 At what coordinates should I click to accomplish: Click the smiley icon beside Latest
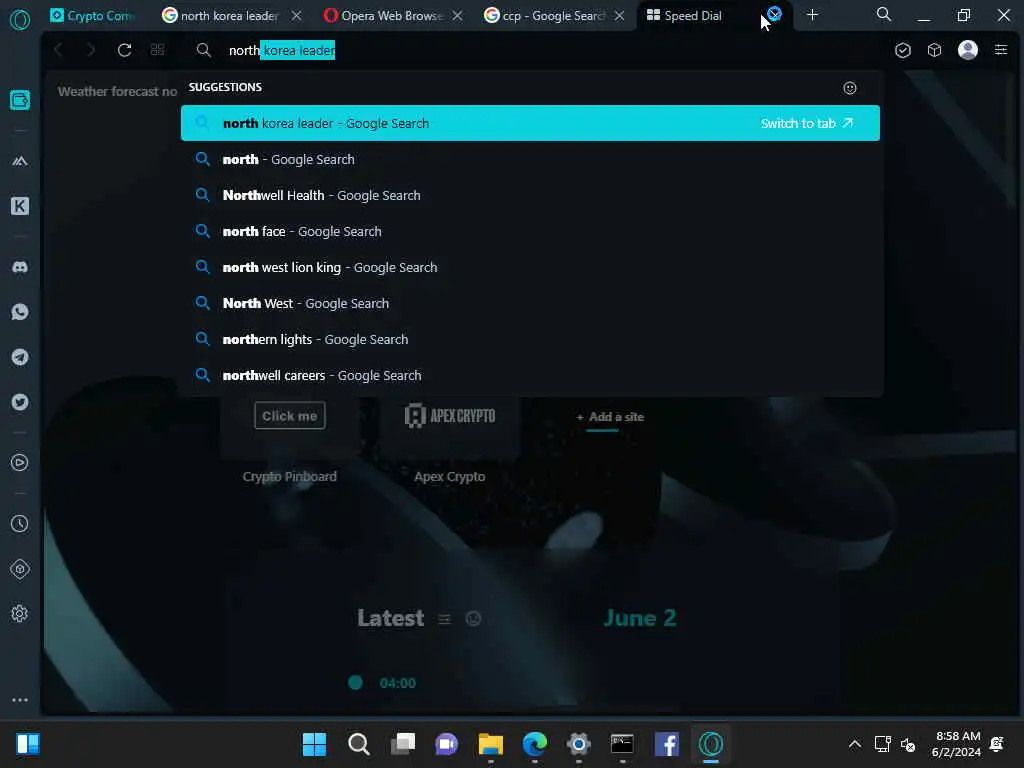point(473,618)
